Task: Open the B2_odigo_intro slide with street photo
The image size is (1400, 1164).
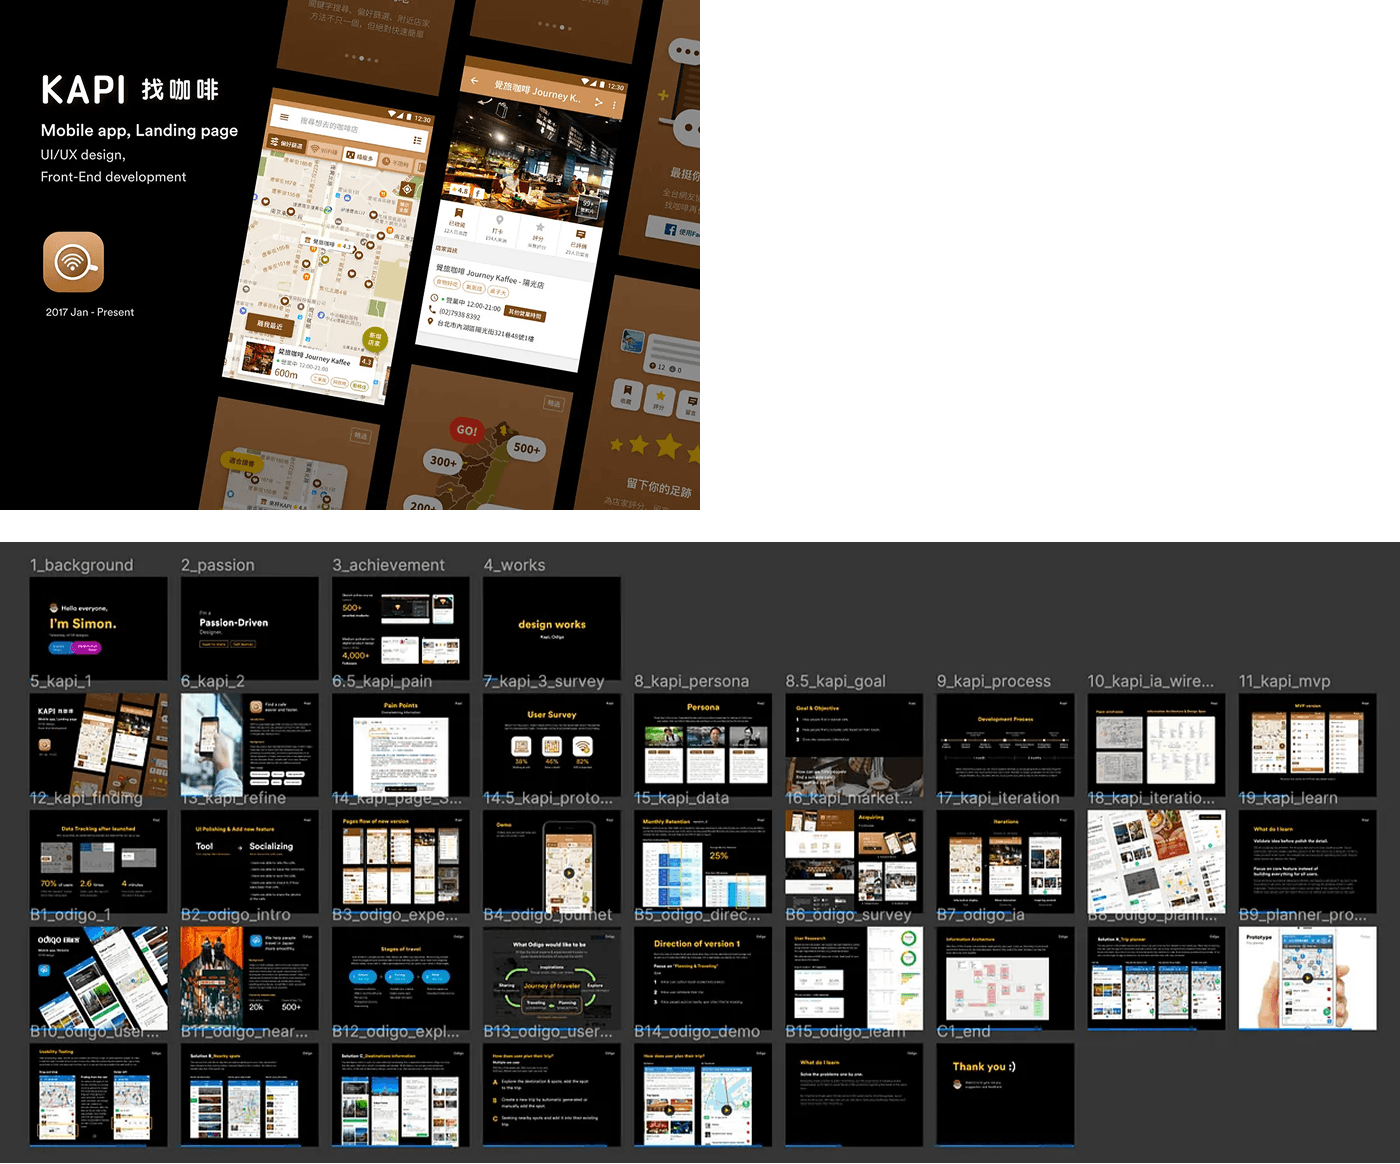Action: point(250,978)
